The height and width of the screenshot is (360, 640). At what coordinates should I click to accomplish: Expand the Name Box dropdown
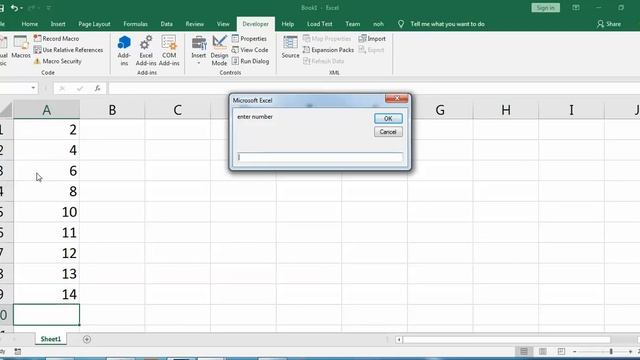pos(33,88)
